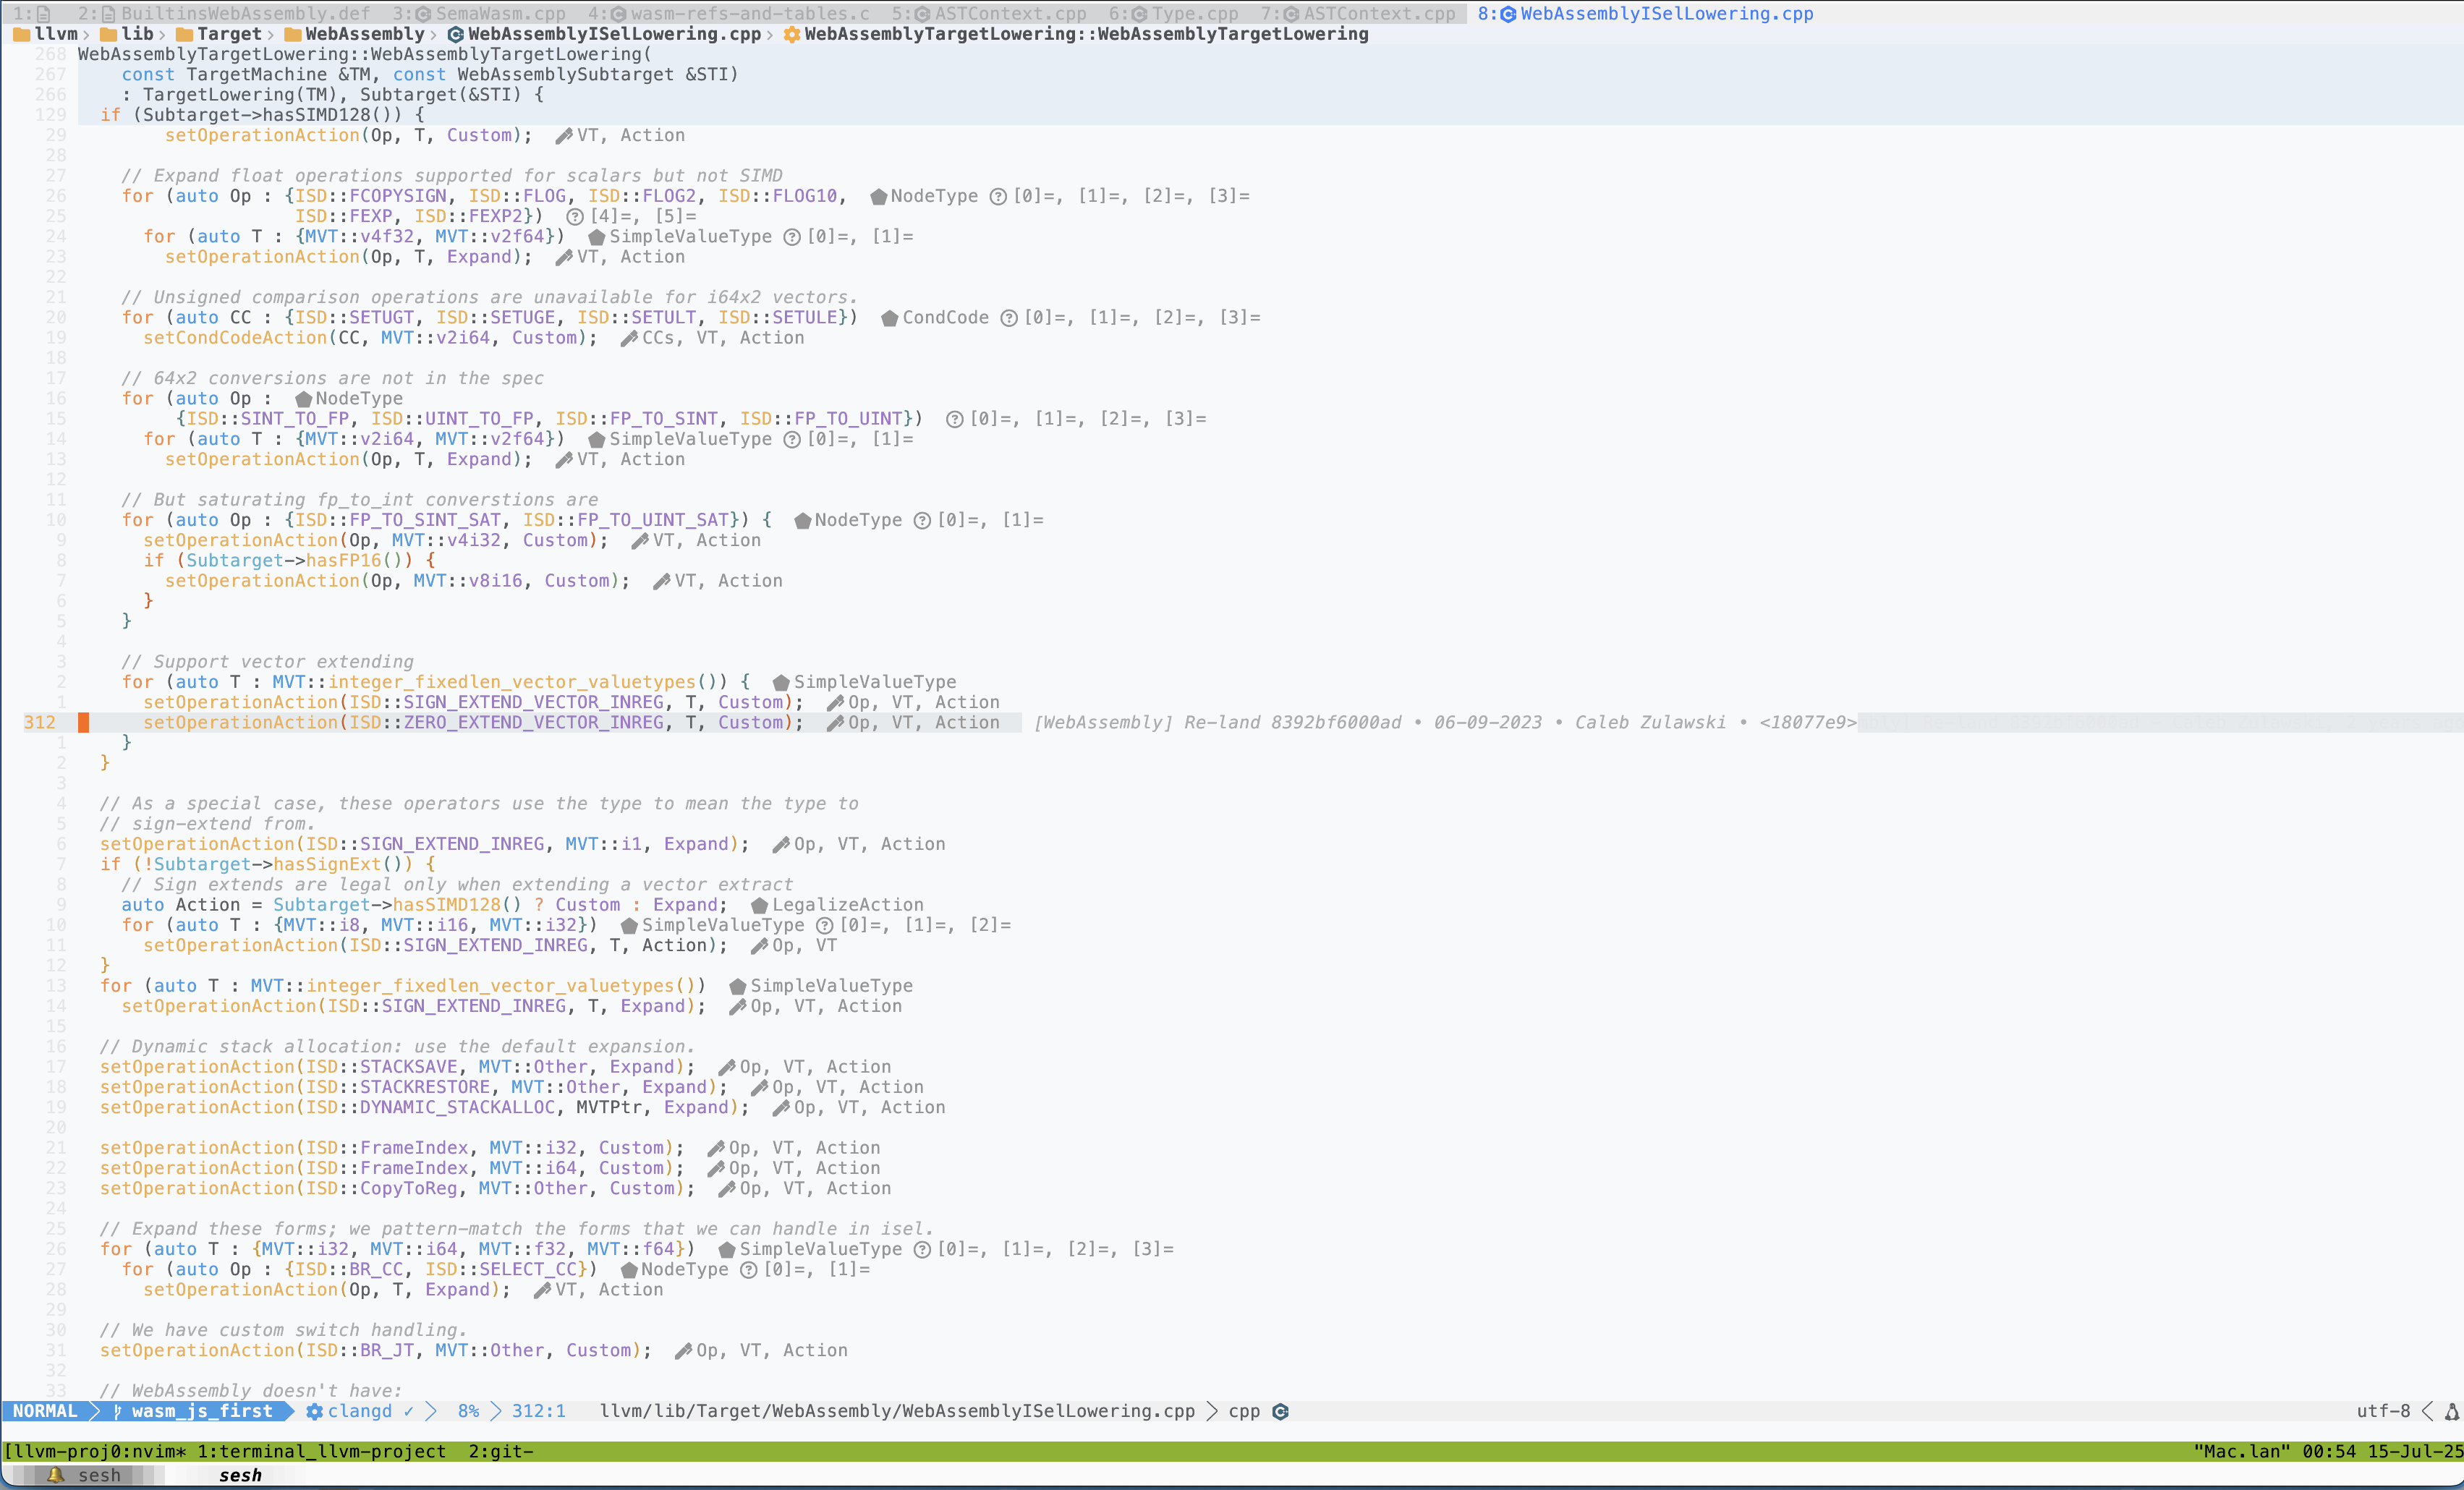Open the Type.cpp buffer tab
The image size is (2464, 1490).
tap(1173, 13)
